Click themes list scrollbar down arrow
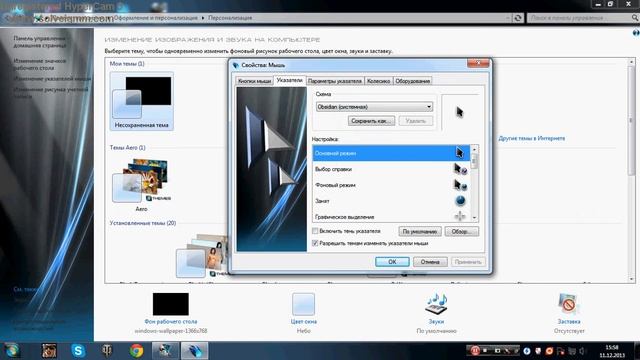 pos(631,279)
